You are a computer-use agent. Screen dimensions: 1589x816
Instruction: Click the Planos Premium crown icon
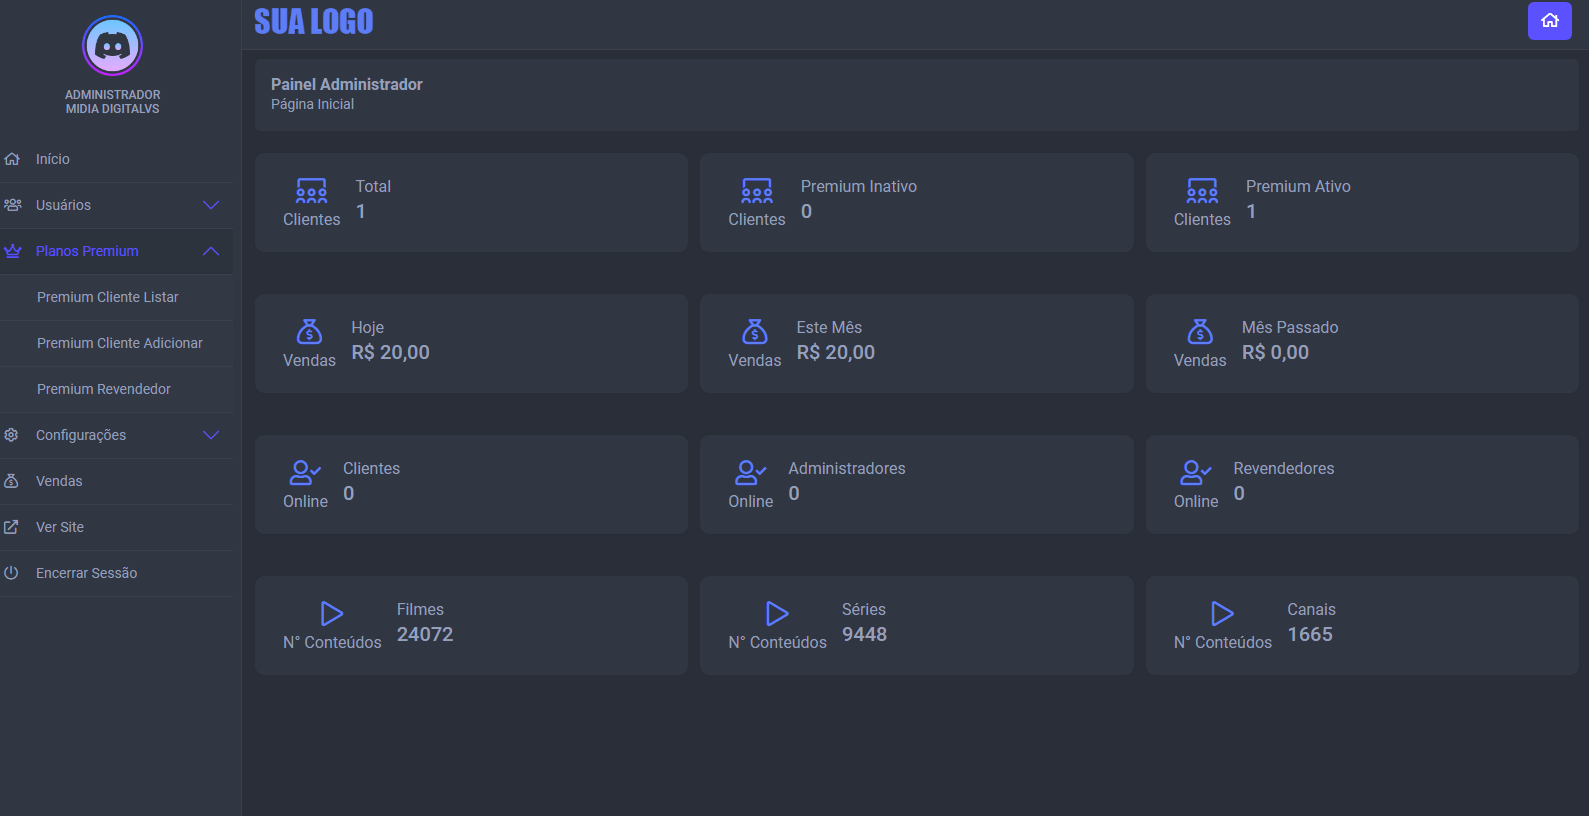pos(12,251)
